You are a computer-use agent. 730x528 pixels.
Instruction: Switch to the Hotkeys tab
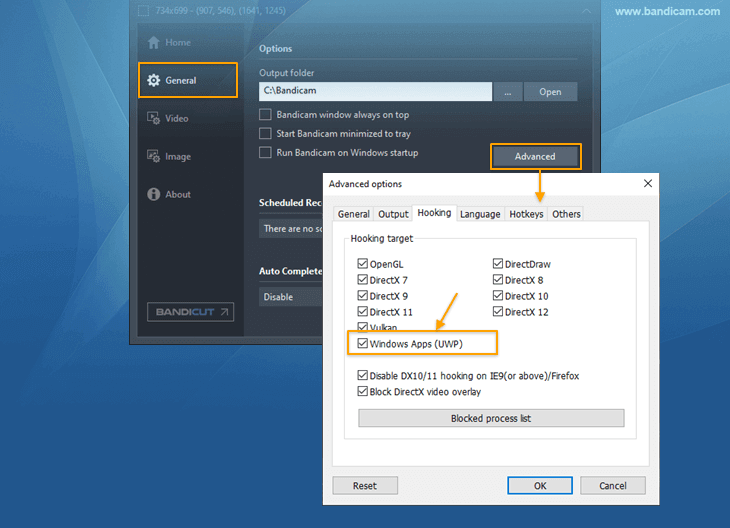[526, 214]
